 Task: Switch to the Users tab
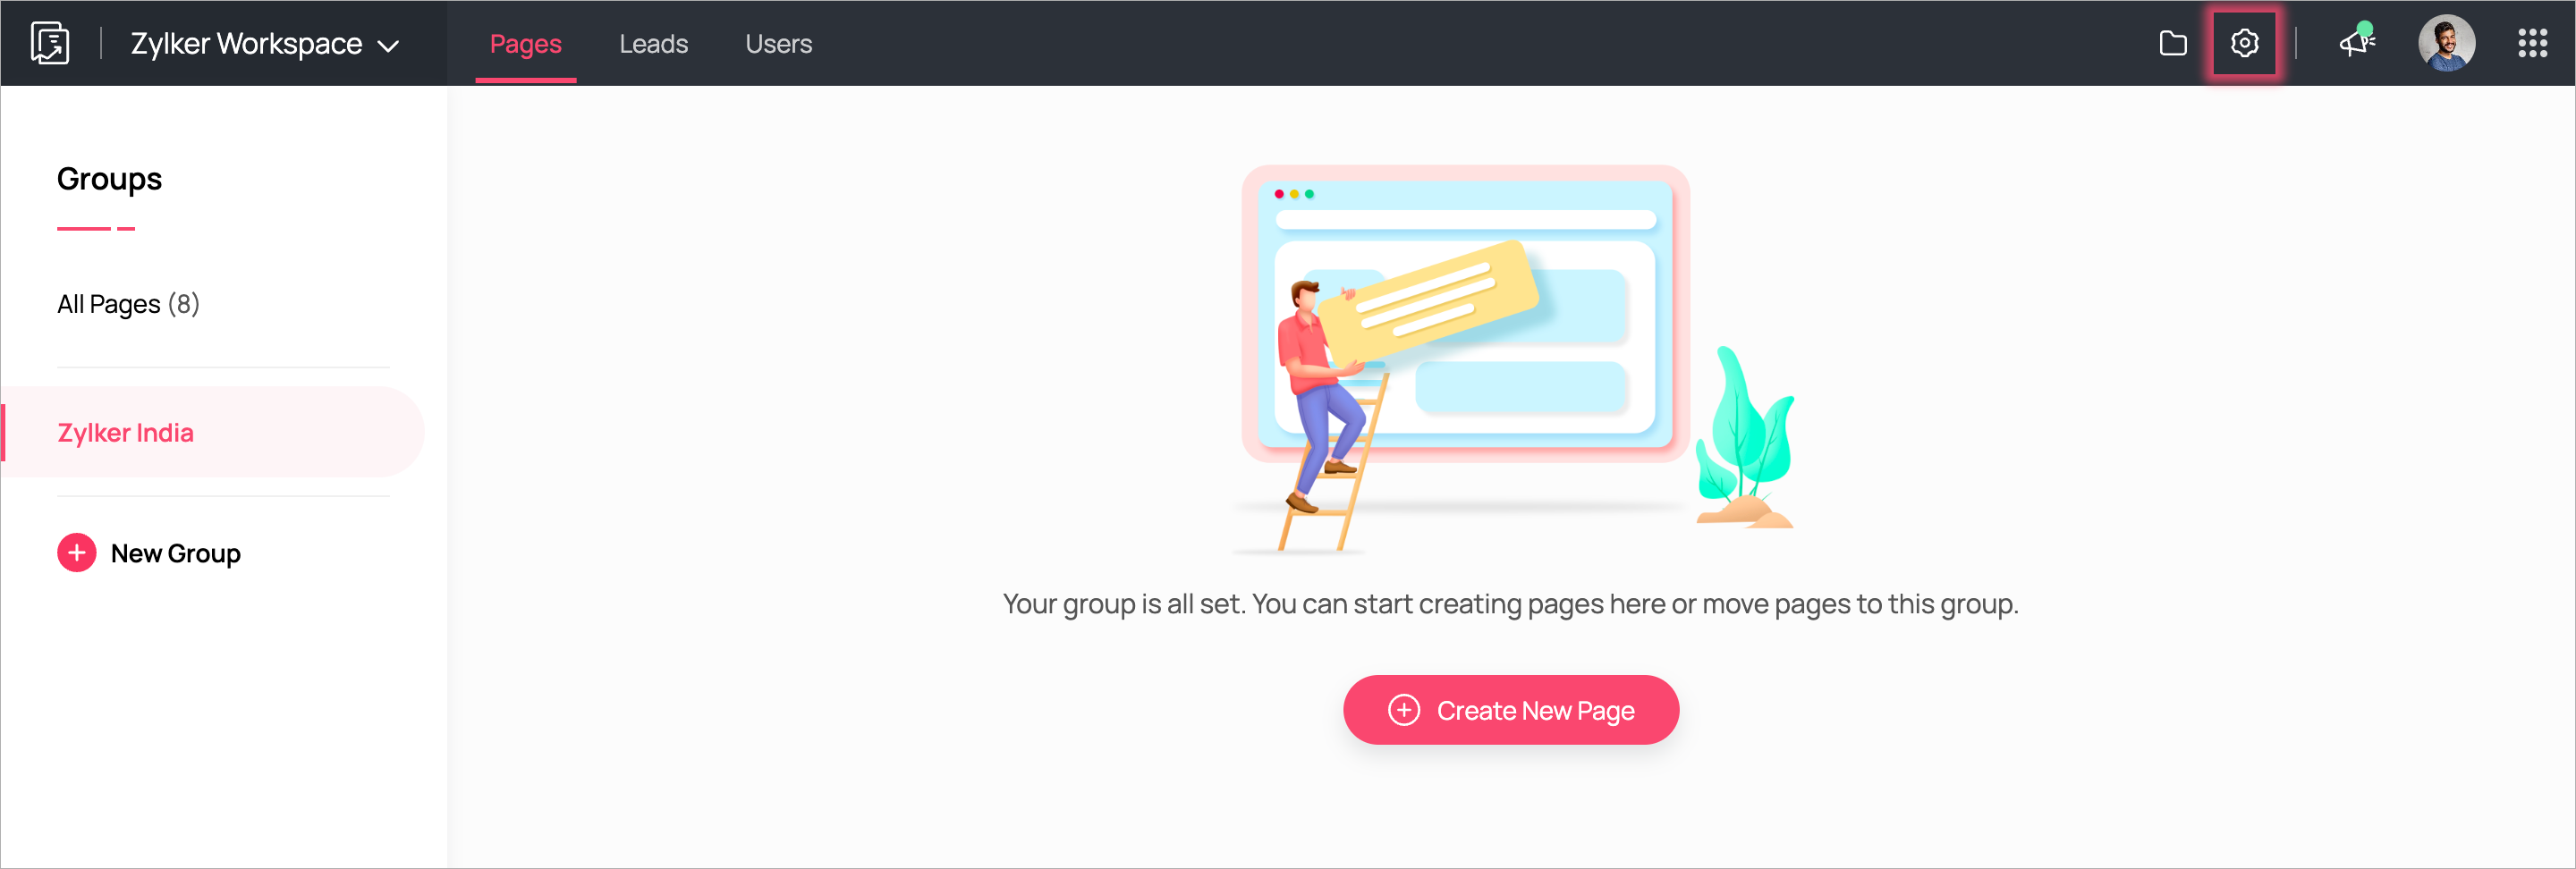coord(778,44)
